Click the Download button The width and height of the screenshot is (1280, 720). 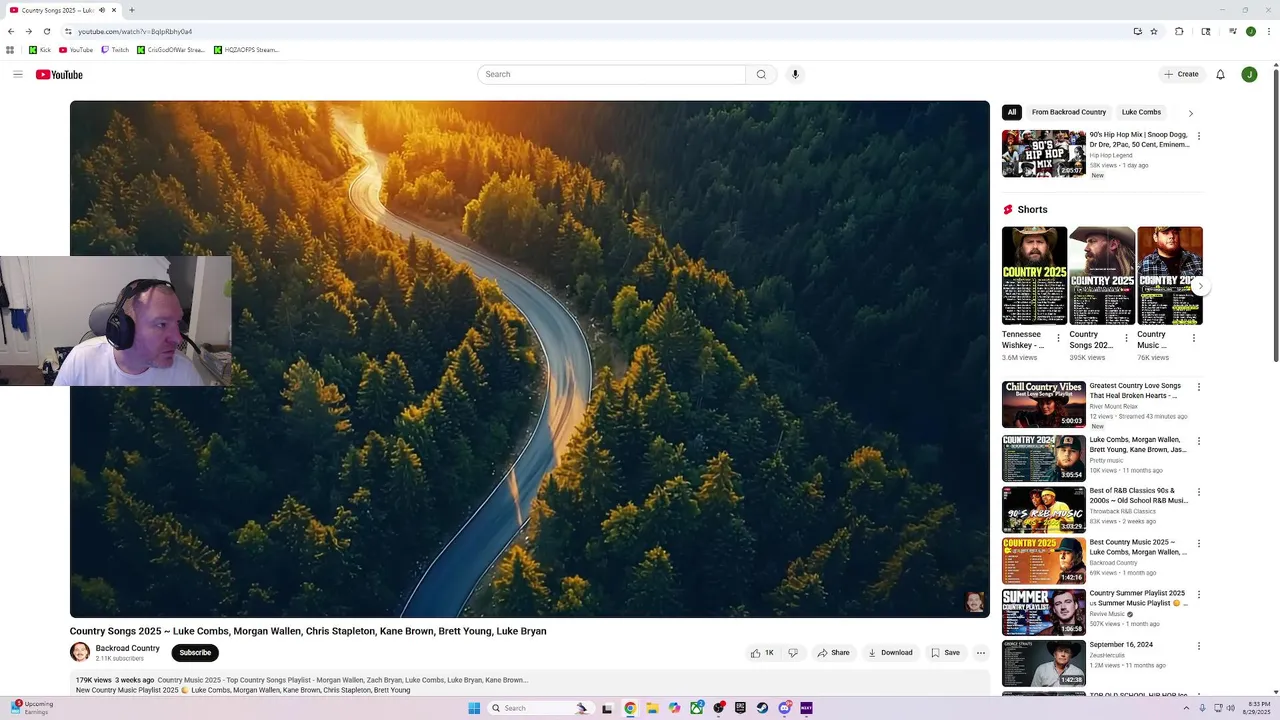(x=890, y=653)
